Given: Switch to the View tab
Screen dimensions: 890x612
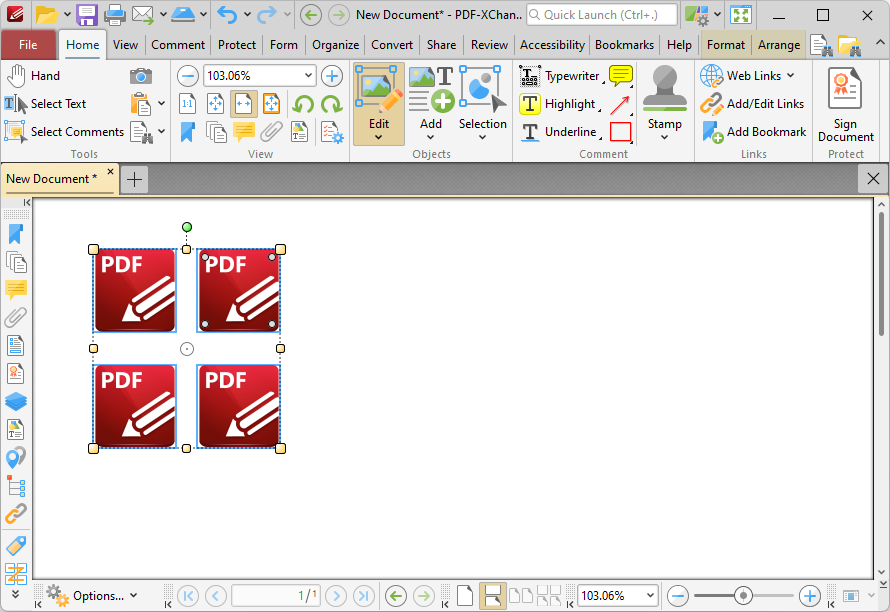Looking at the screenshot, I should [125, 45].
